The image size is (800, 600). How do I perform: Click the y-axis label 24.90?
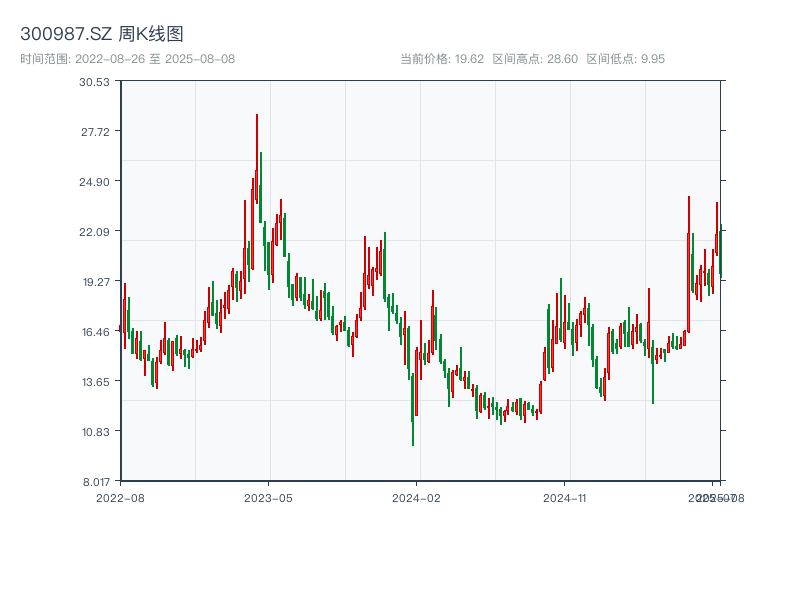click(94, 182)
